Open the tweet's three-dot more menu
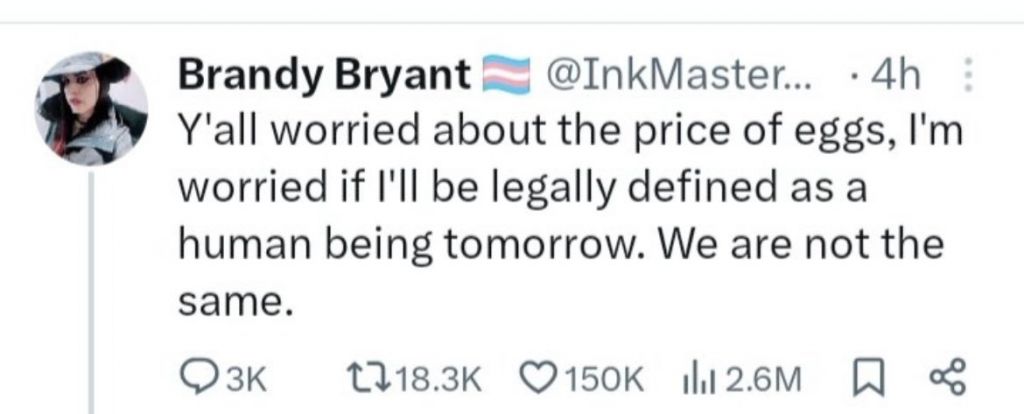The width and height of the screenshot is (1024, 414). pyautogui.click(x=966, y=75)
